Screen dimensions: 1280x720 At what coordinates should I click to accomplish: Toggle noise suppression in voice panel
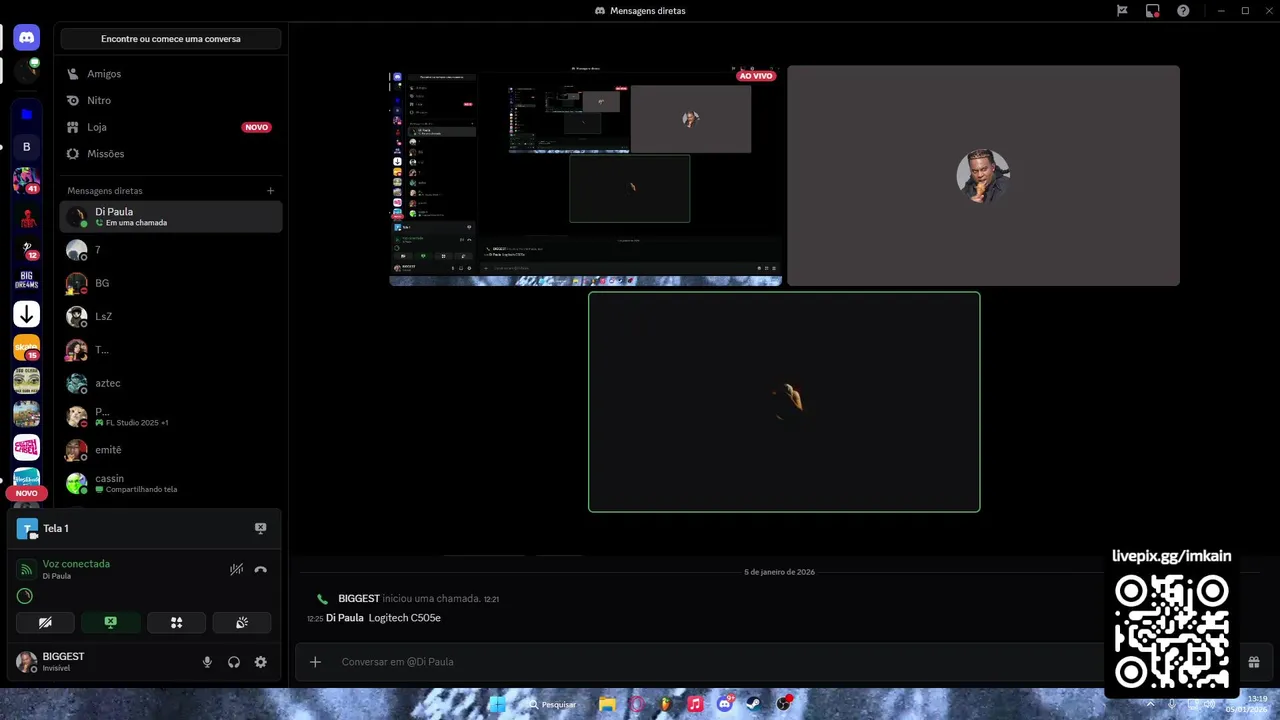[236, 569]
